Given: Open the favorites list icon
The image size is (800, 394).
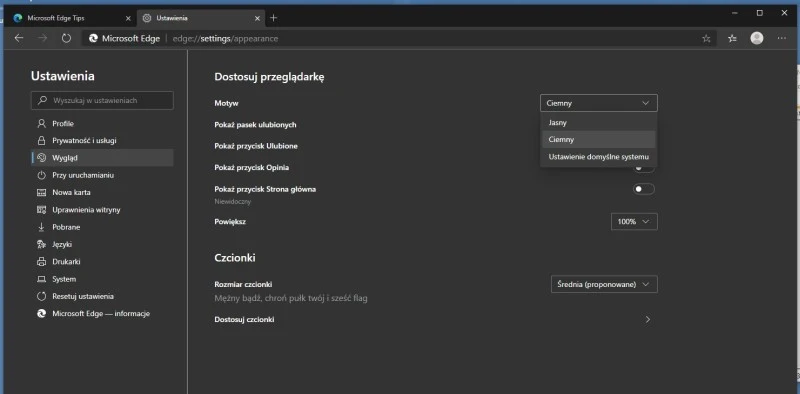Looking at the screenshot, I should 733,38.
